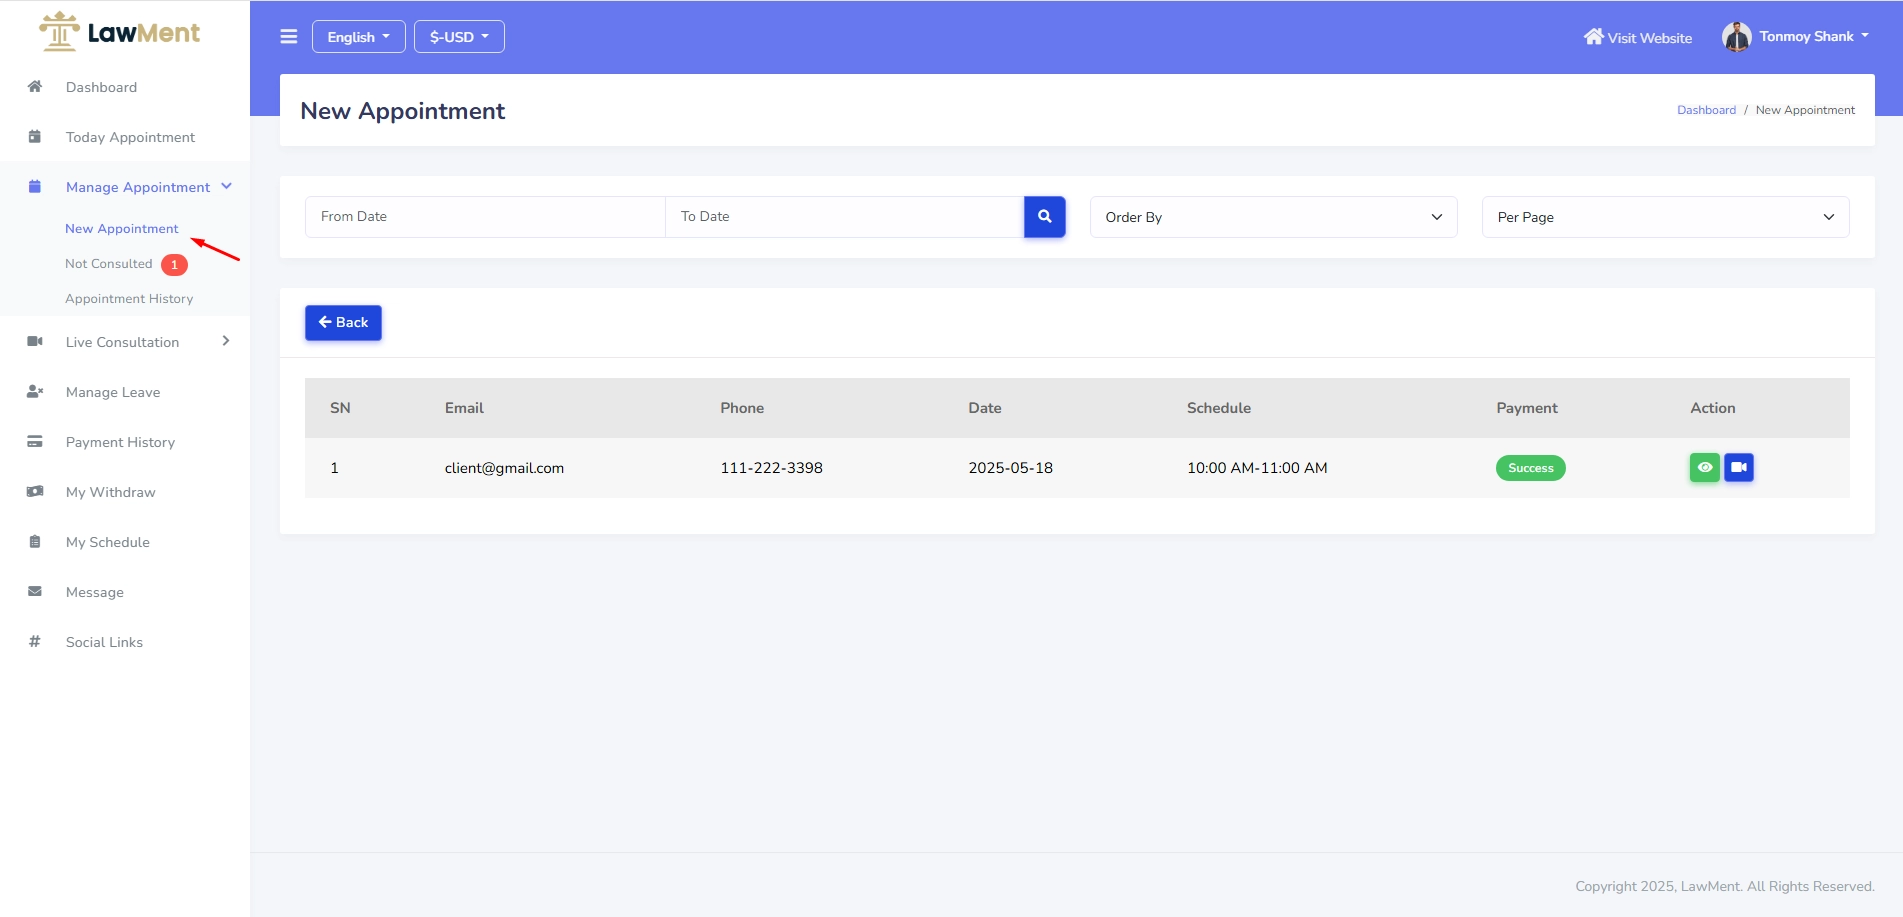Click the Phone column header
Viewport: 1903px width, 917px height.
click(742, 408)
